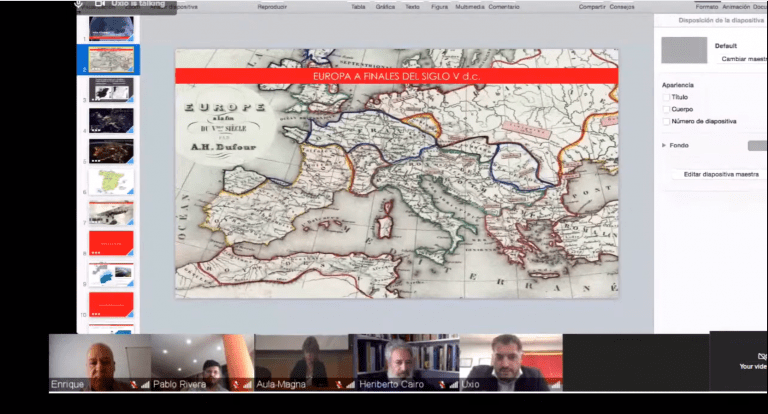Enable the Cuerpo checkbox

coord(666,109)
